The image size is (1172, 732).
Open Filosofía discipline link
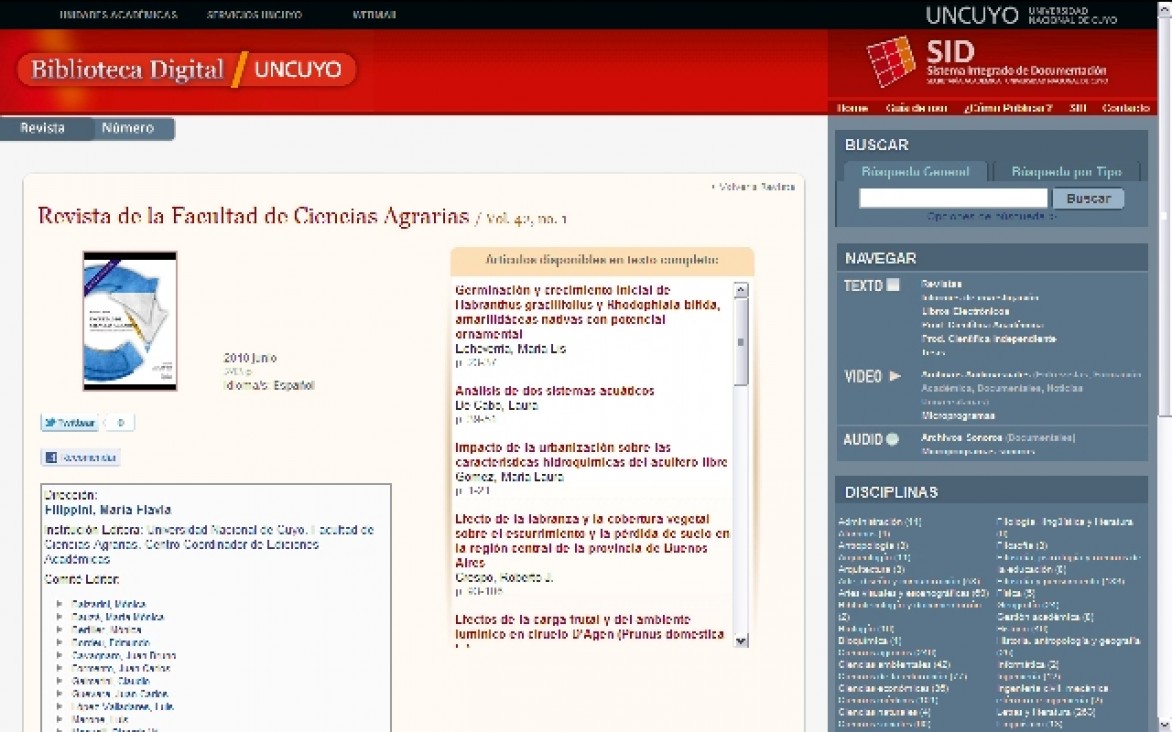pos(1022,546)
